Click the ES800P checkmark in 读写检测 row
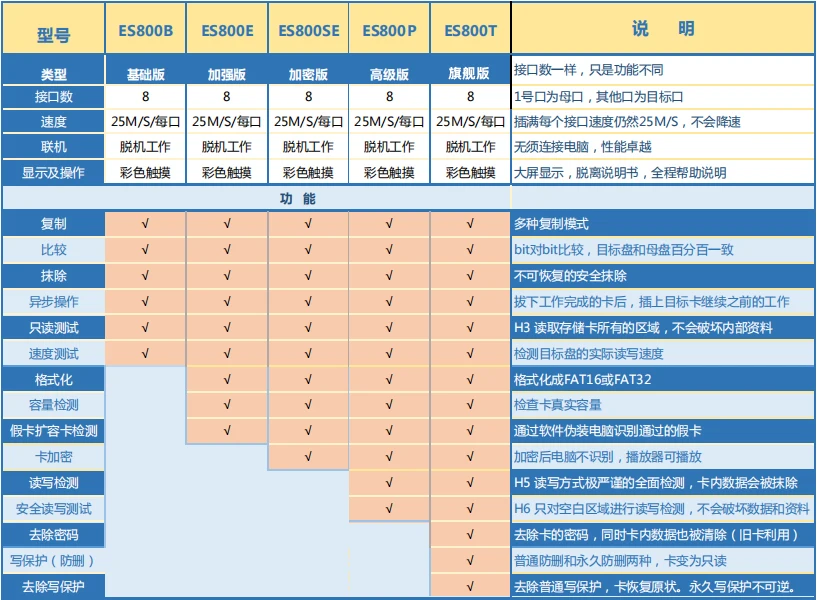The width and height of the screenshot is (817, 600). click(x=389, y=483)
